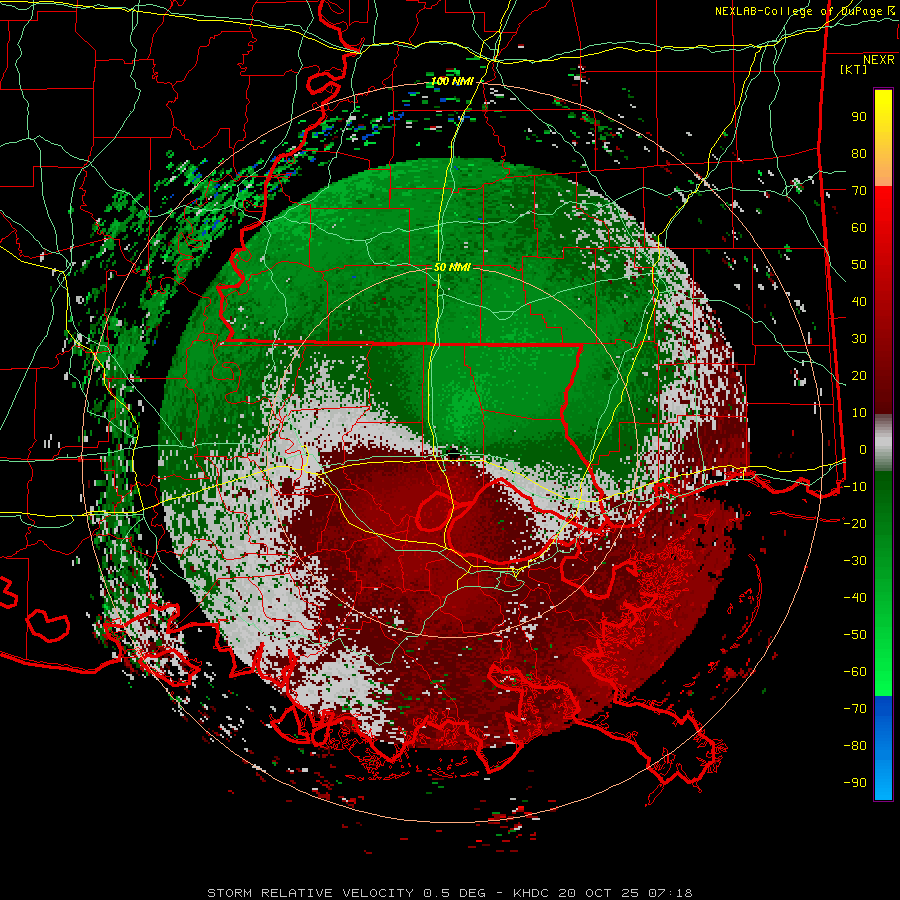Click the 80 value on the velocity scale

pos(859,154)
